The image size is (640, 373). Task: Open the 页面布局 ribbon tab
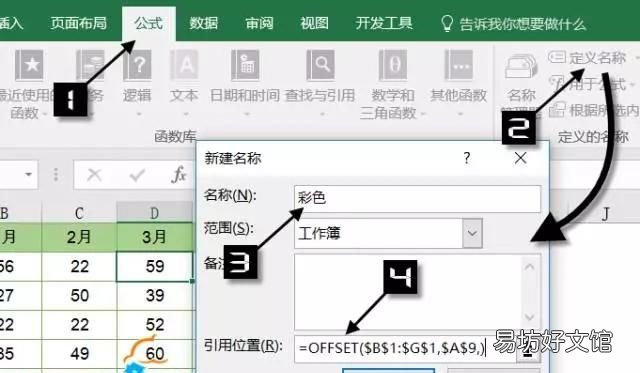coord(79,23)
